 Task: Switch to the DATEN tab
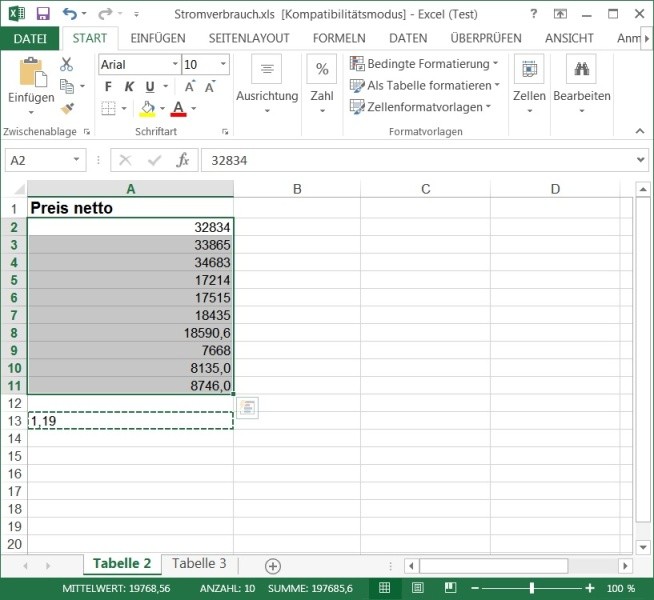click(x=408, y=38)
